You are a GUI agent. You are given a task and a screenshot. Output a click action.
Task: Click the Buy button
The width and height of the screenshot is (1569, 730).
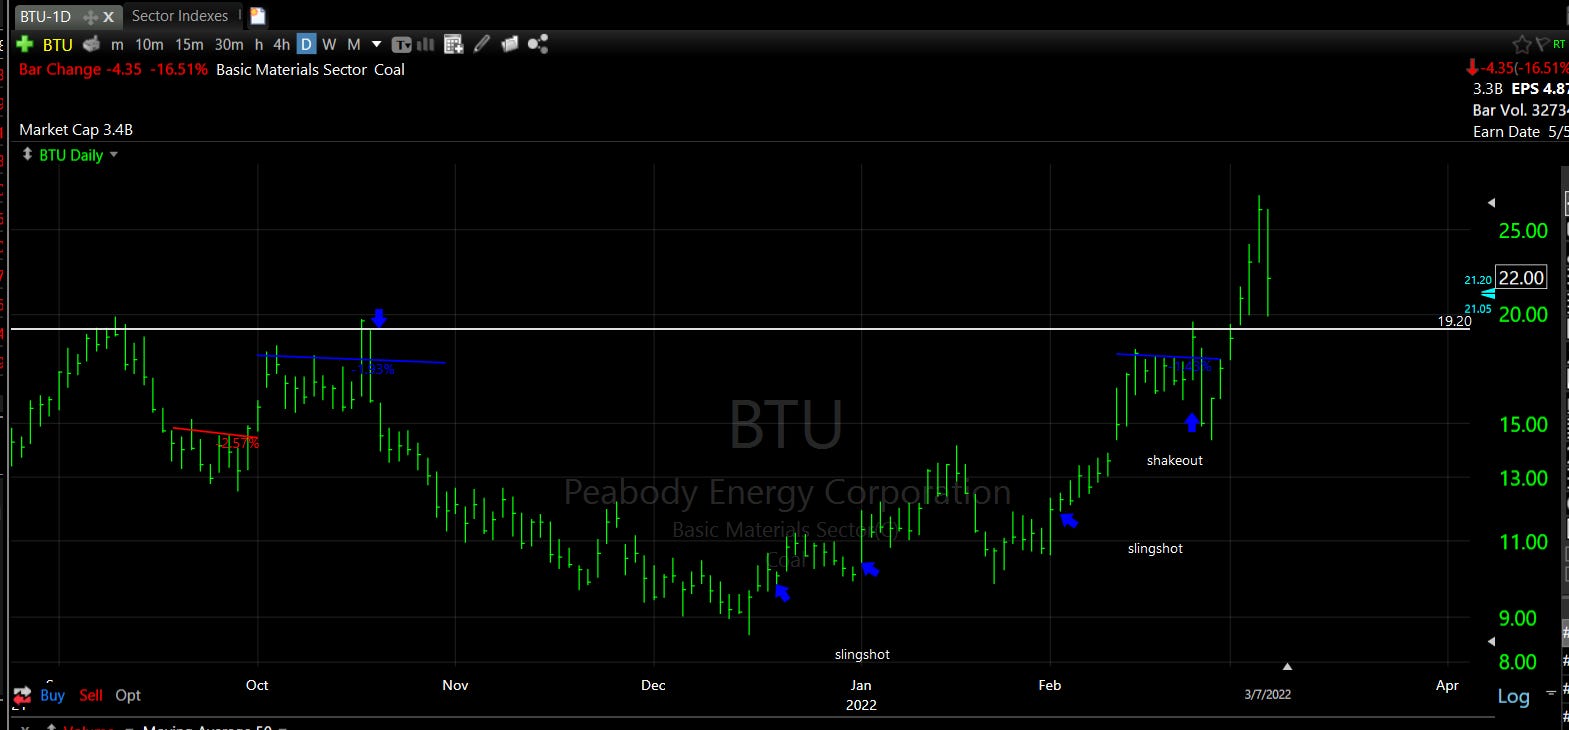click(52, 695)
